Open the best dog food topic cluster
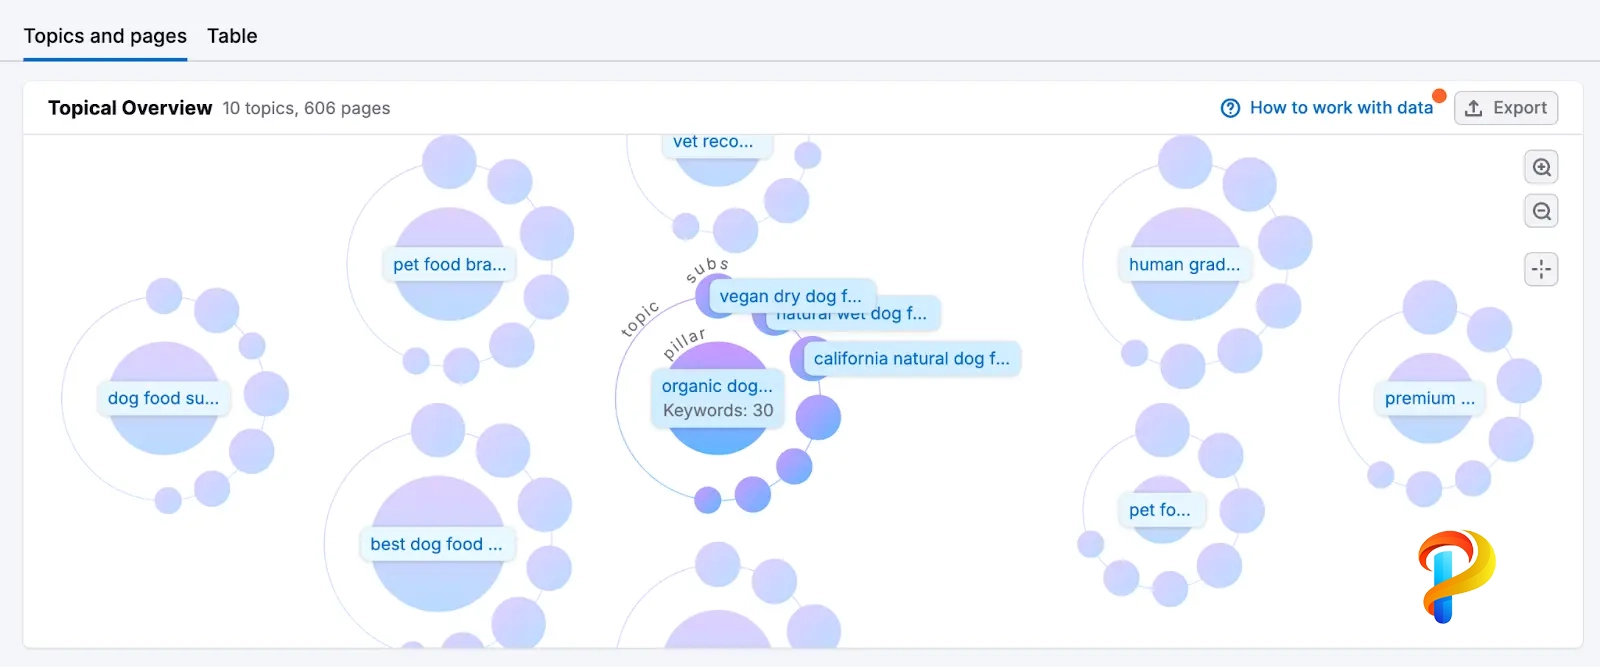 pos(436,544)
